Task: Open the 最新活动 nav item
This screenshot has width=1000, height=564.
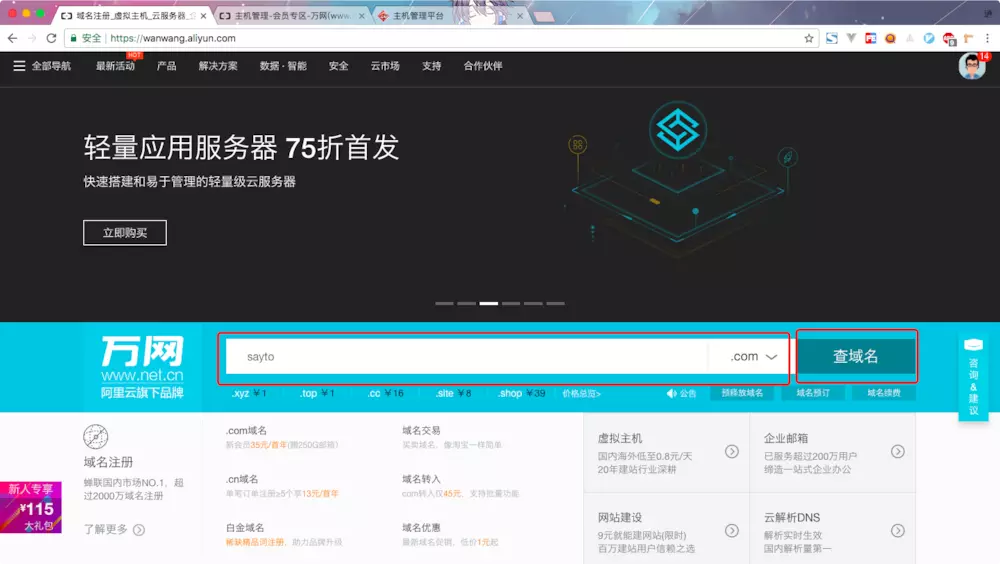Action: 115,66
